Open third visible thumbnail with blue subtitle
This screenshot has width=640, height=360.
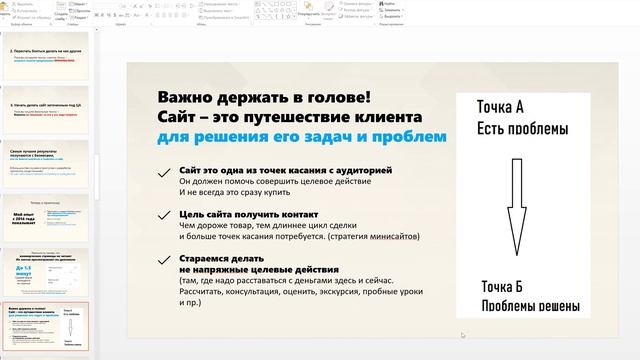(46, 164)
